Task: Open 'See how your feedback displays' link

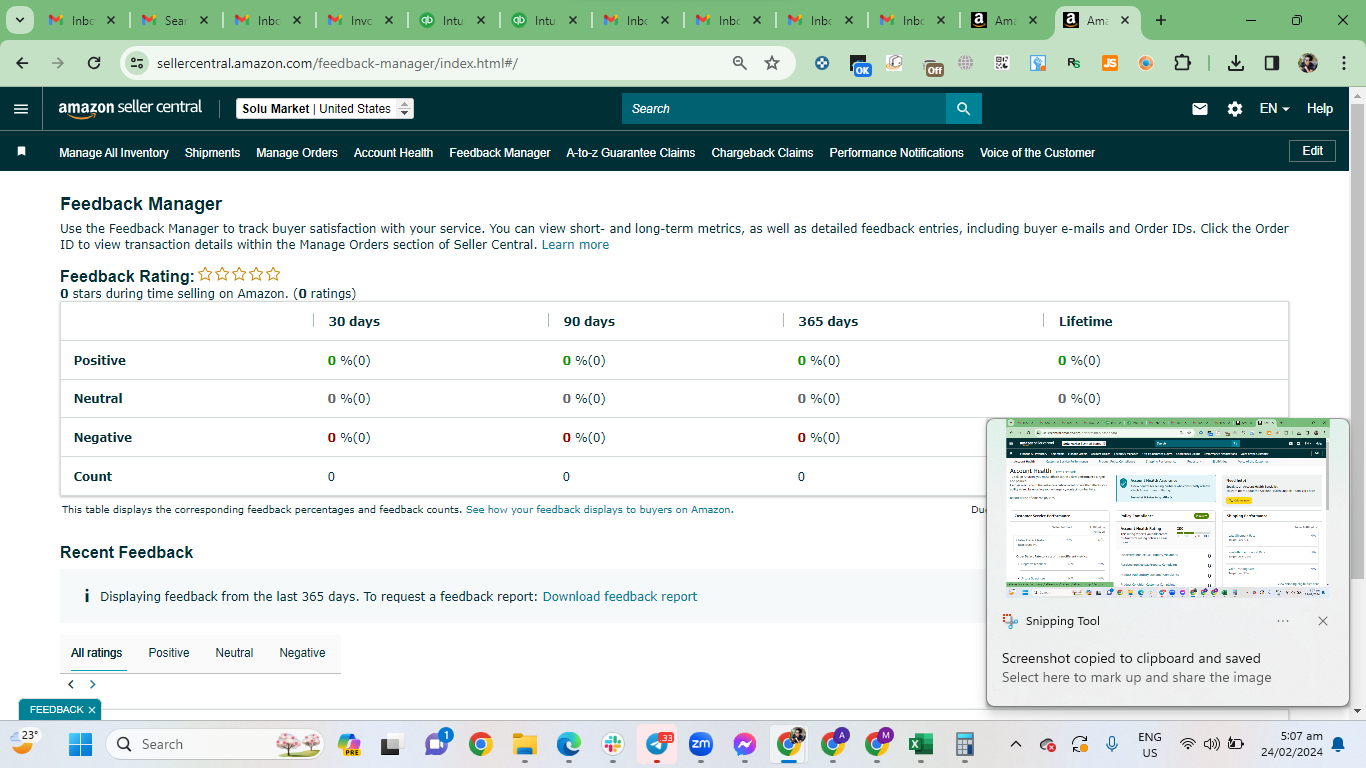Action: coord(598,510)
